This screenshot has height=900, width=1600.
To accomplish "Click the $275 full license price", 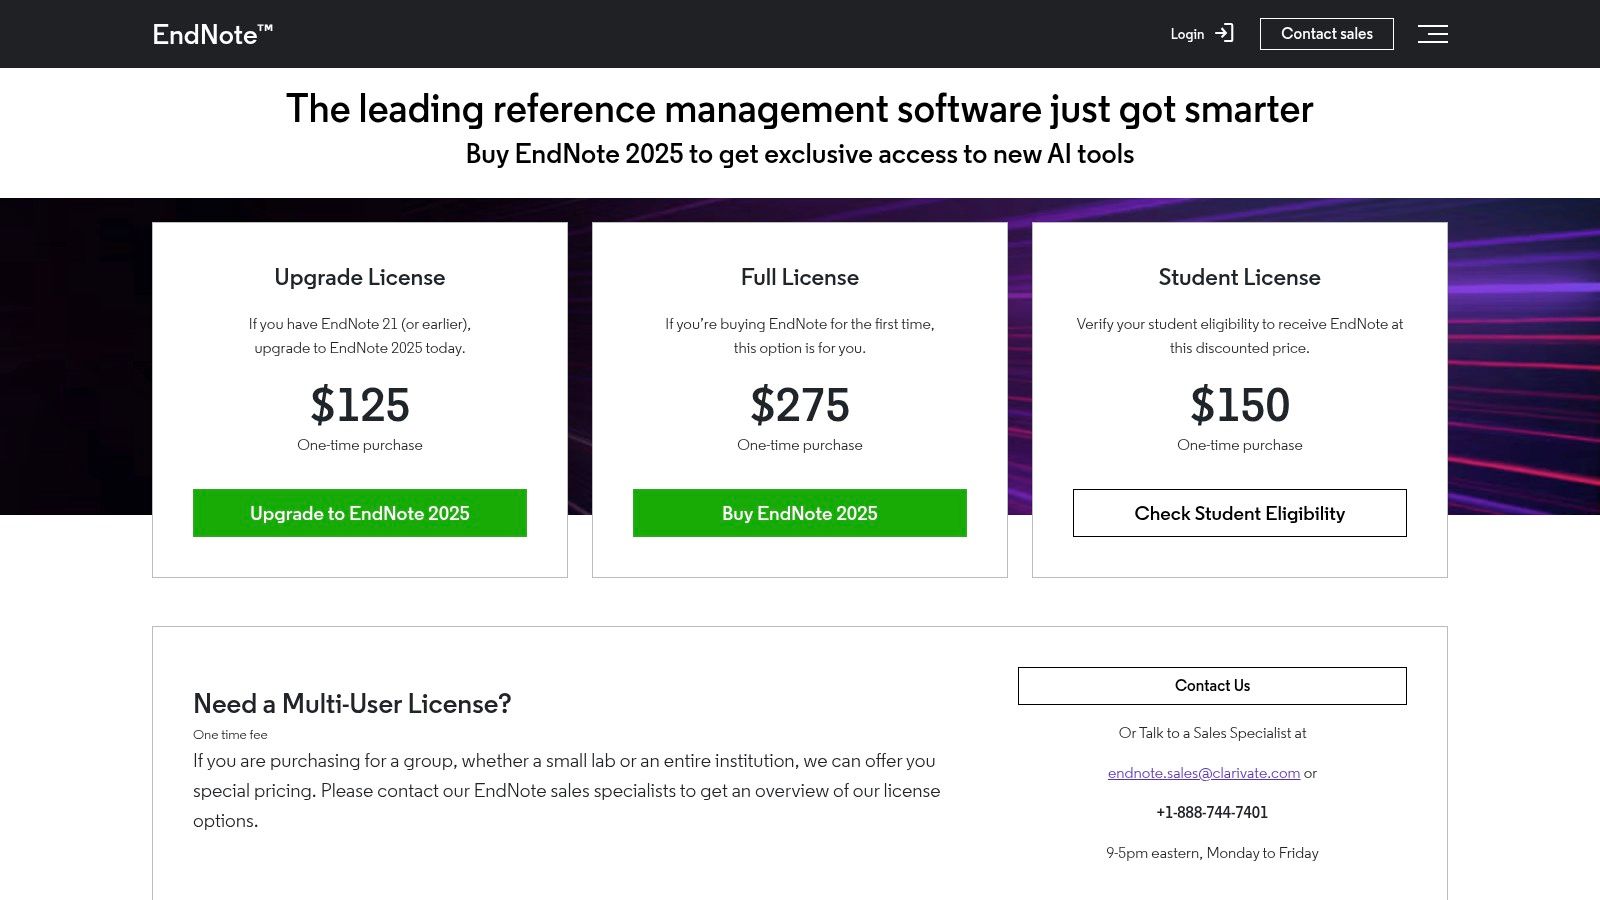I will (x=800, y=405).
